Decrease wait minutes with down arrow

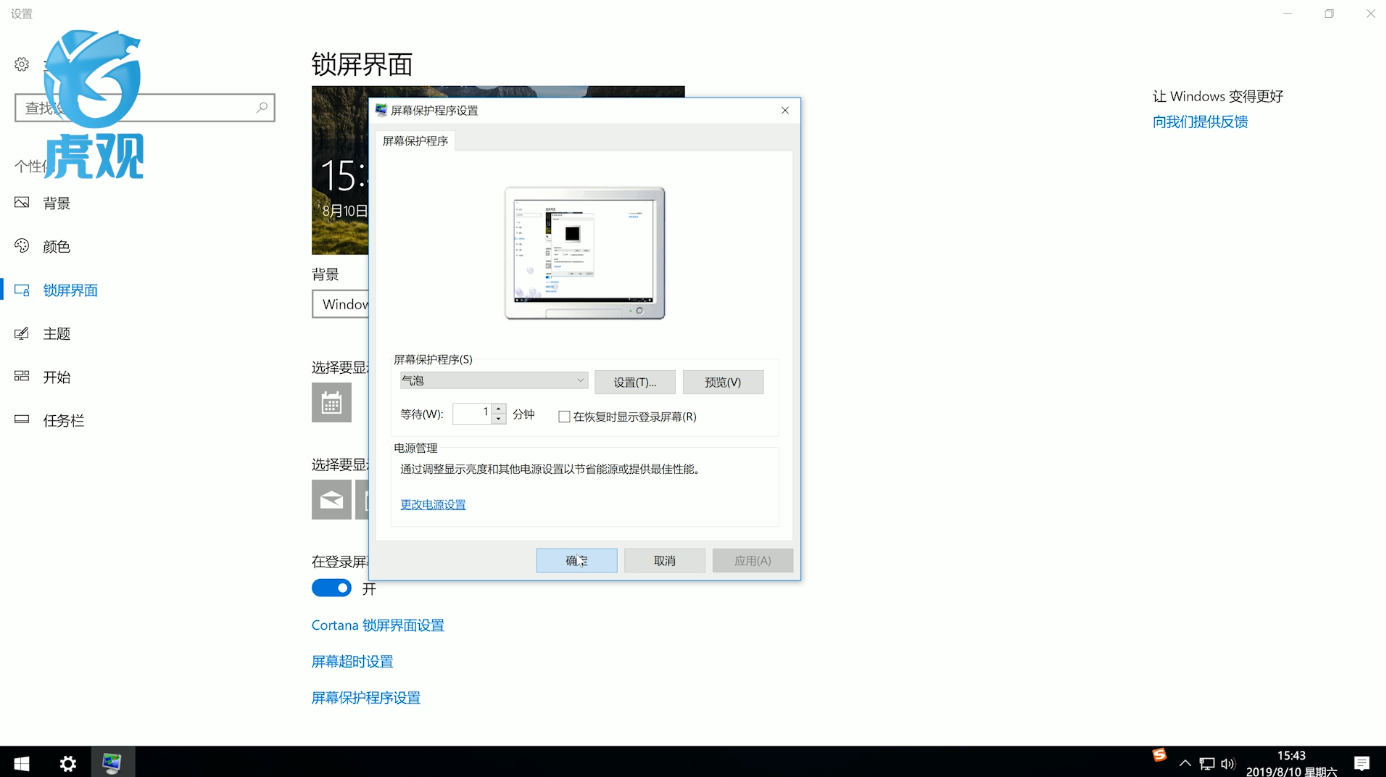tap(499, 419)
